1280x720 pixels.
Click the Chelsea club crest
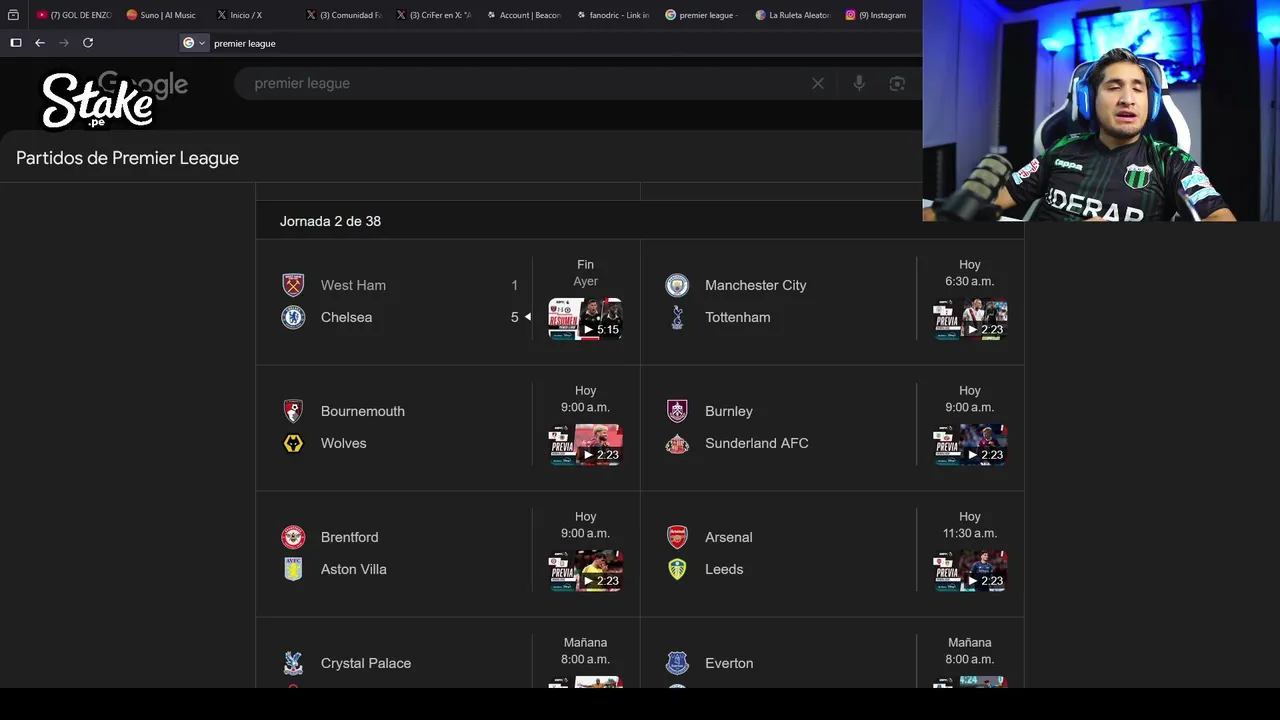293,317
